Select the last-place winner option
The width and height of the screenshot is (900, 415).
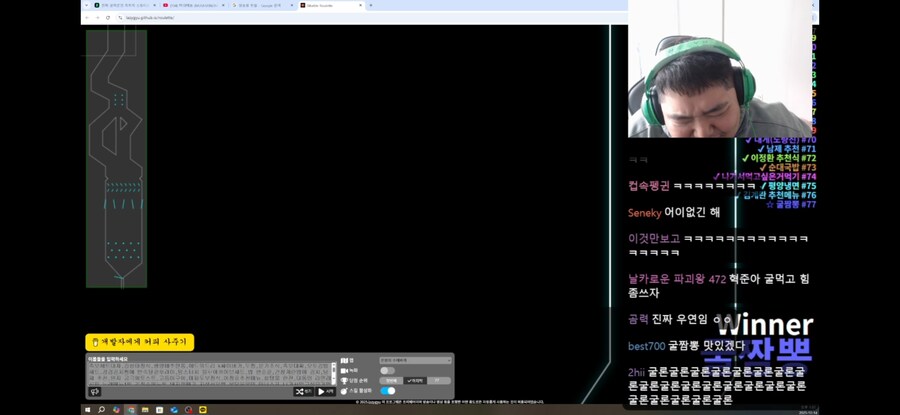point(417,380)
